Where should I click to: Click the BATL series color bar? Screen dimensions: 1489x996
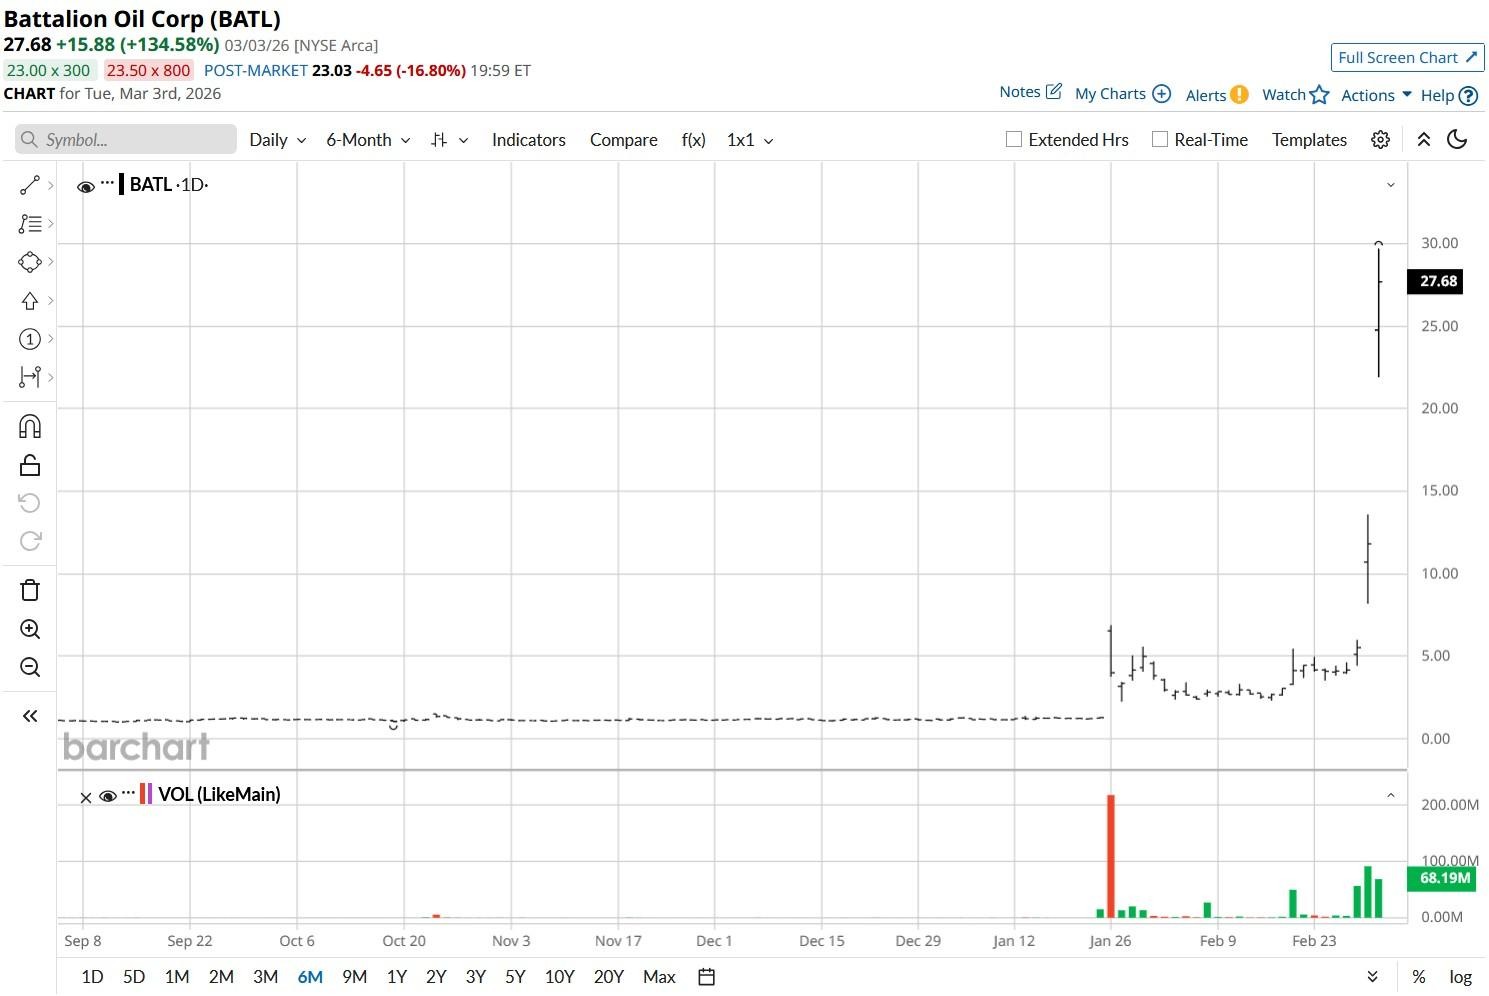tap(122, 184)
